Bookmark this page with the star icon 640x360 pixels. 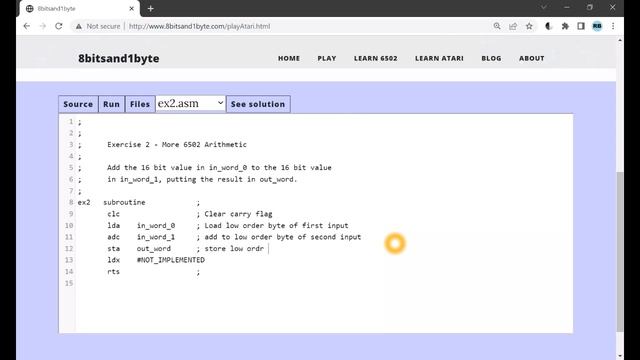tap(529, 26)
